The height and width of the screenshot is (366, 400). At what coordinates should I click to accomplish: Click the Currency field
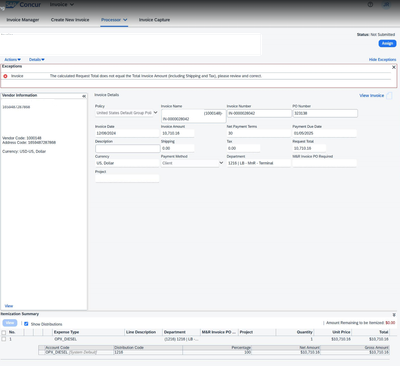pos(127,163)
